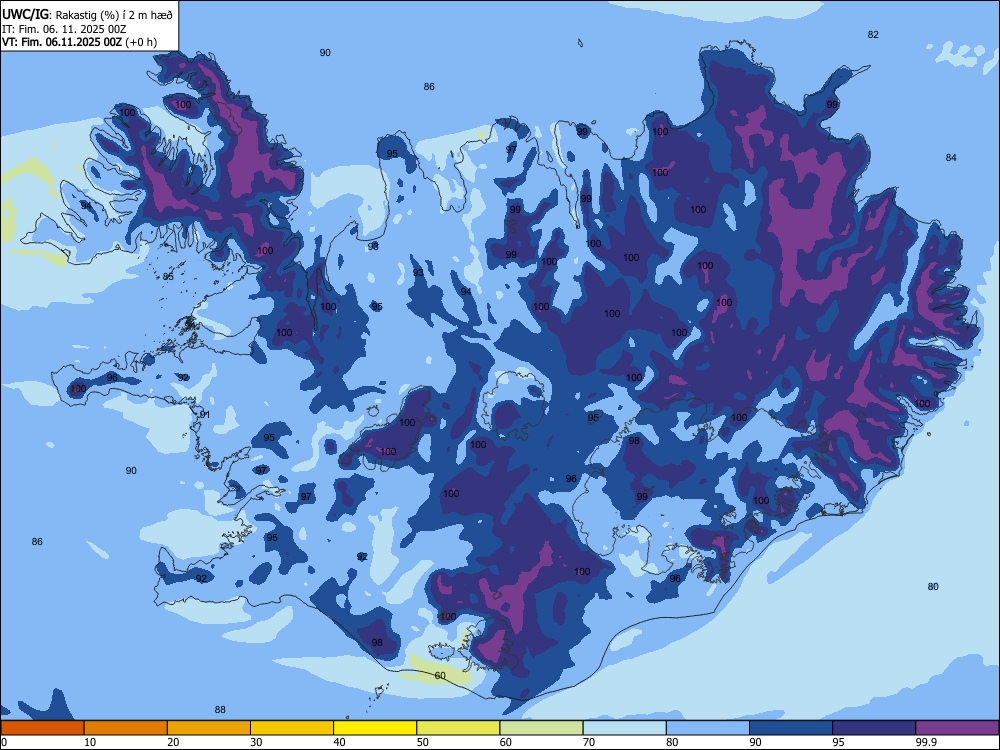The width and height of the screenshot is (1000, 750).
Task: Click the title 'Rakastig (%) í 2 m hæð'
Action: (114, 15)
